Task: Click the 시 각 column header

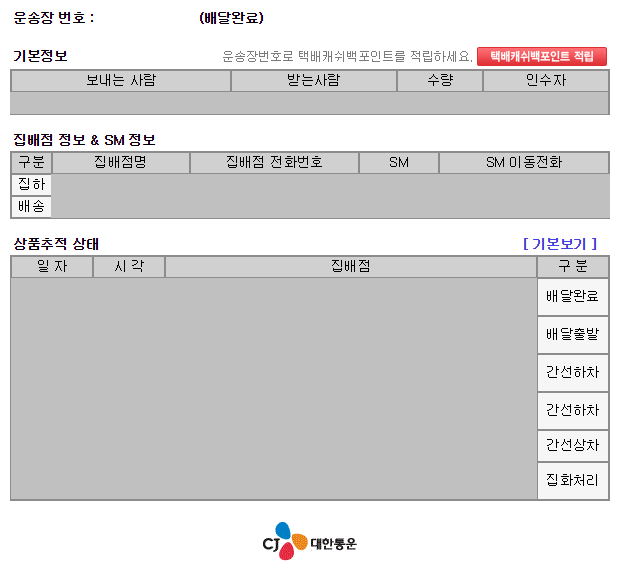Action: (x=129, y=267)
